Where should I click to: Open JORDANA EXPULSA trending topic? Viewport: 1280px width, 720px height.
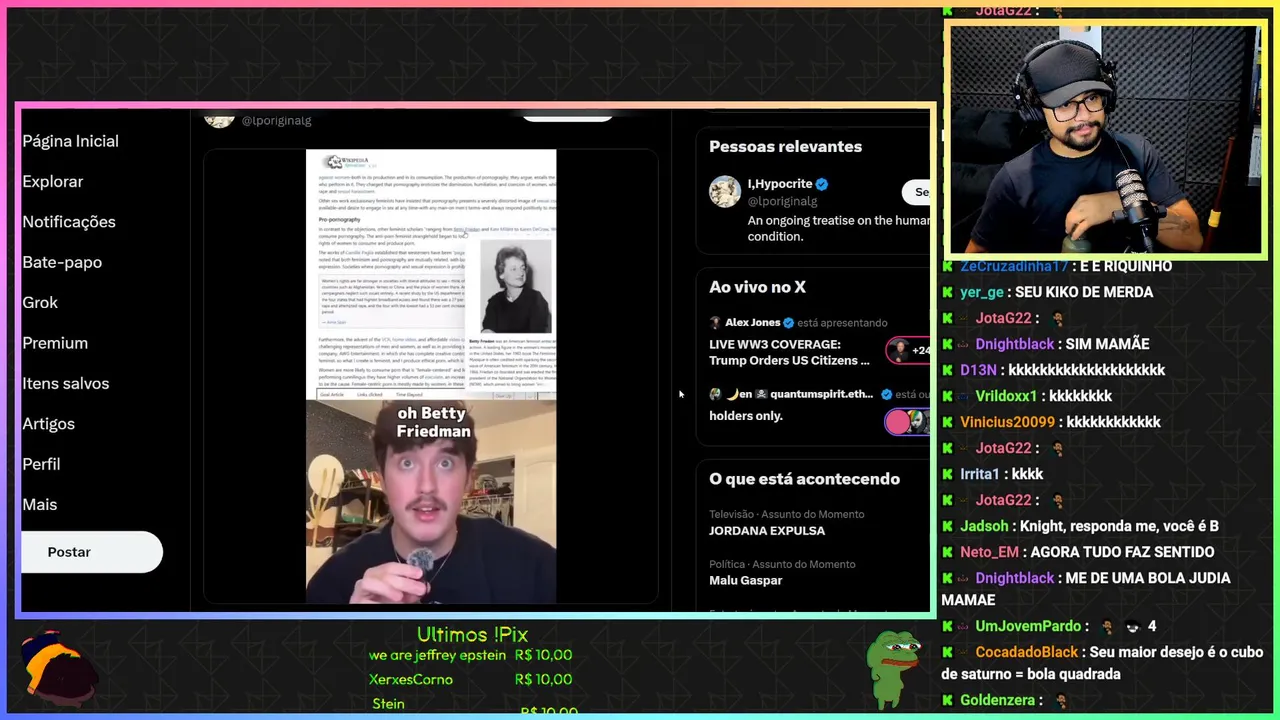[767, 530]
